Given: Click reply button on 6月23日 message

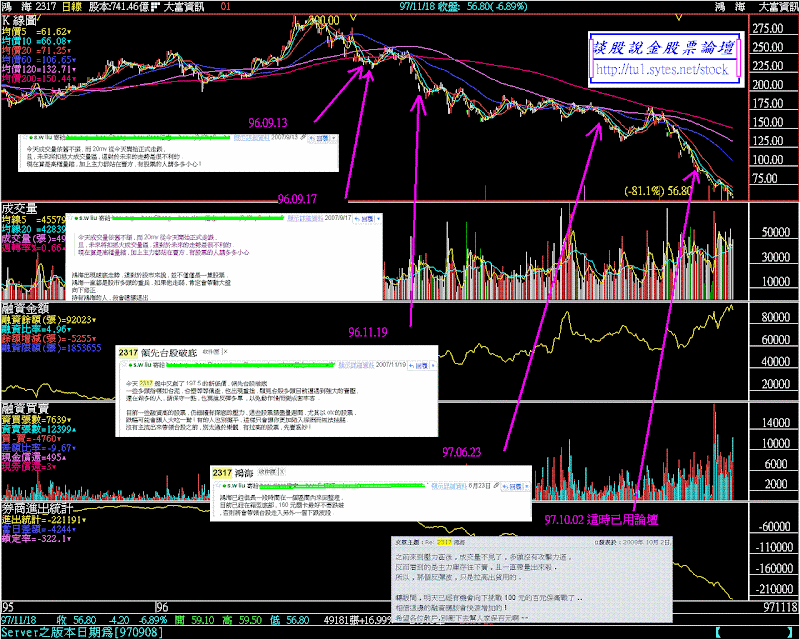Looking at the screenshot, I should pyautogui.click(x=513, y=487).
